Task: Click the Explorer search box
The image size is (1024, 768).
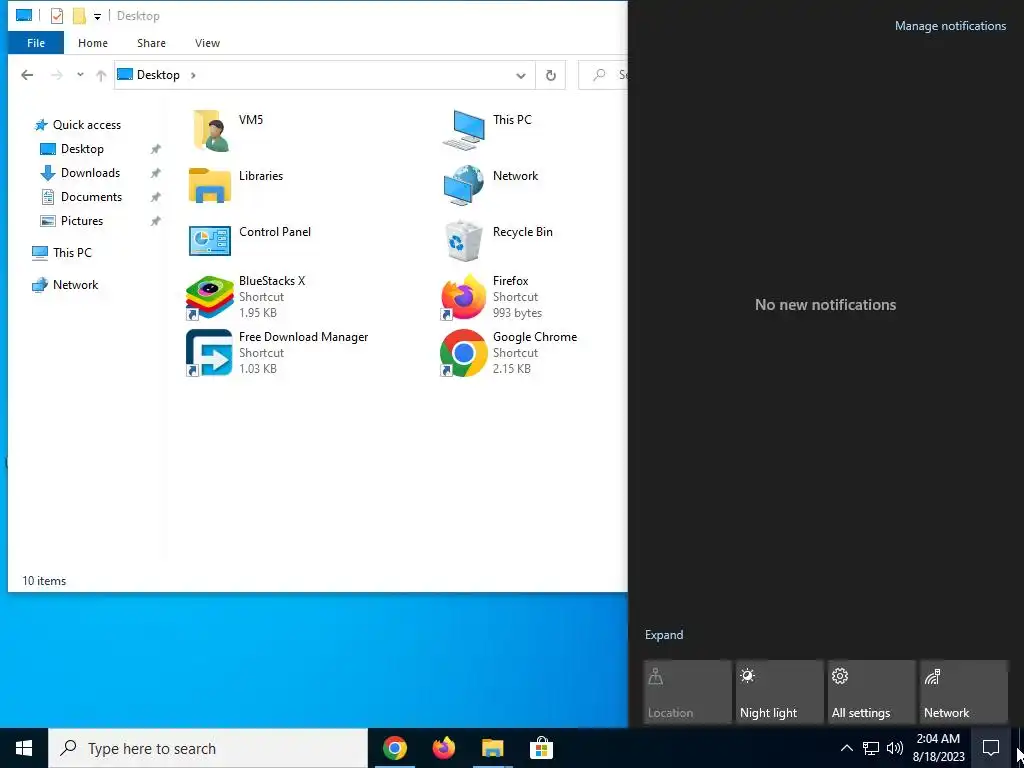Action: click(x=603, y=75)
